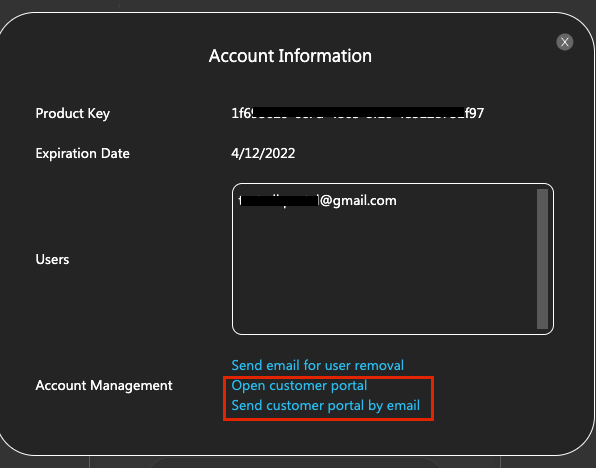Click the Expiration Date label
Screen dimensions: 596x468
(82, 154)
